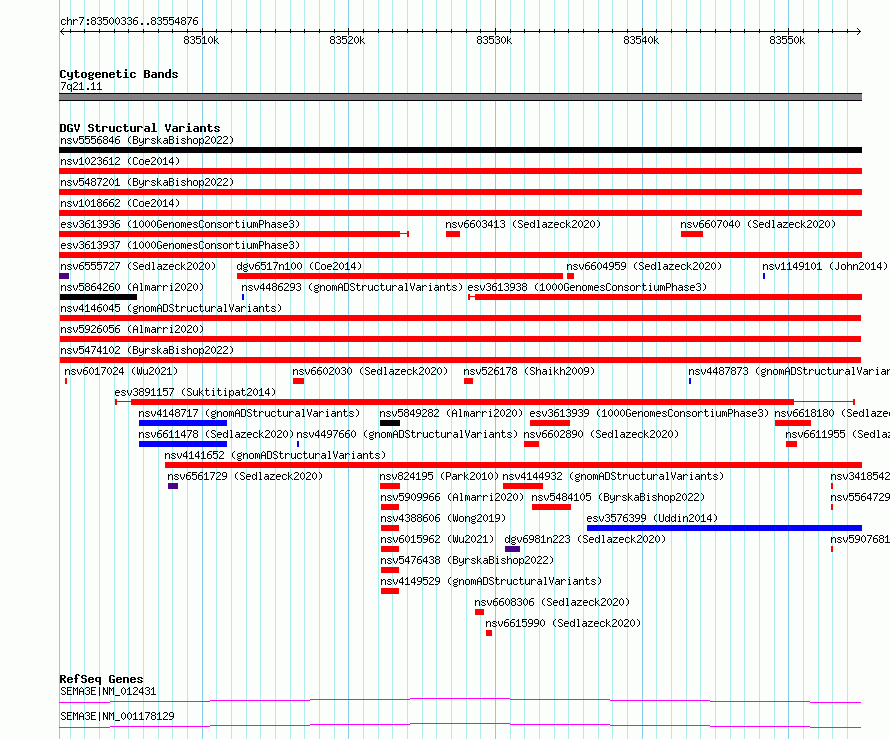Open variant nsv1023612 (Coe2014)

pyautogui.click(x=120, y=161)
